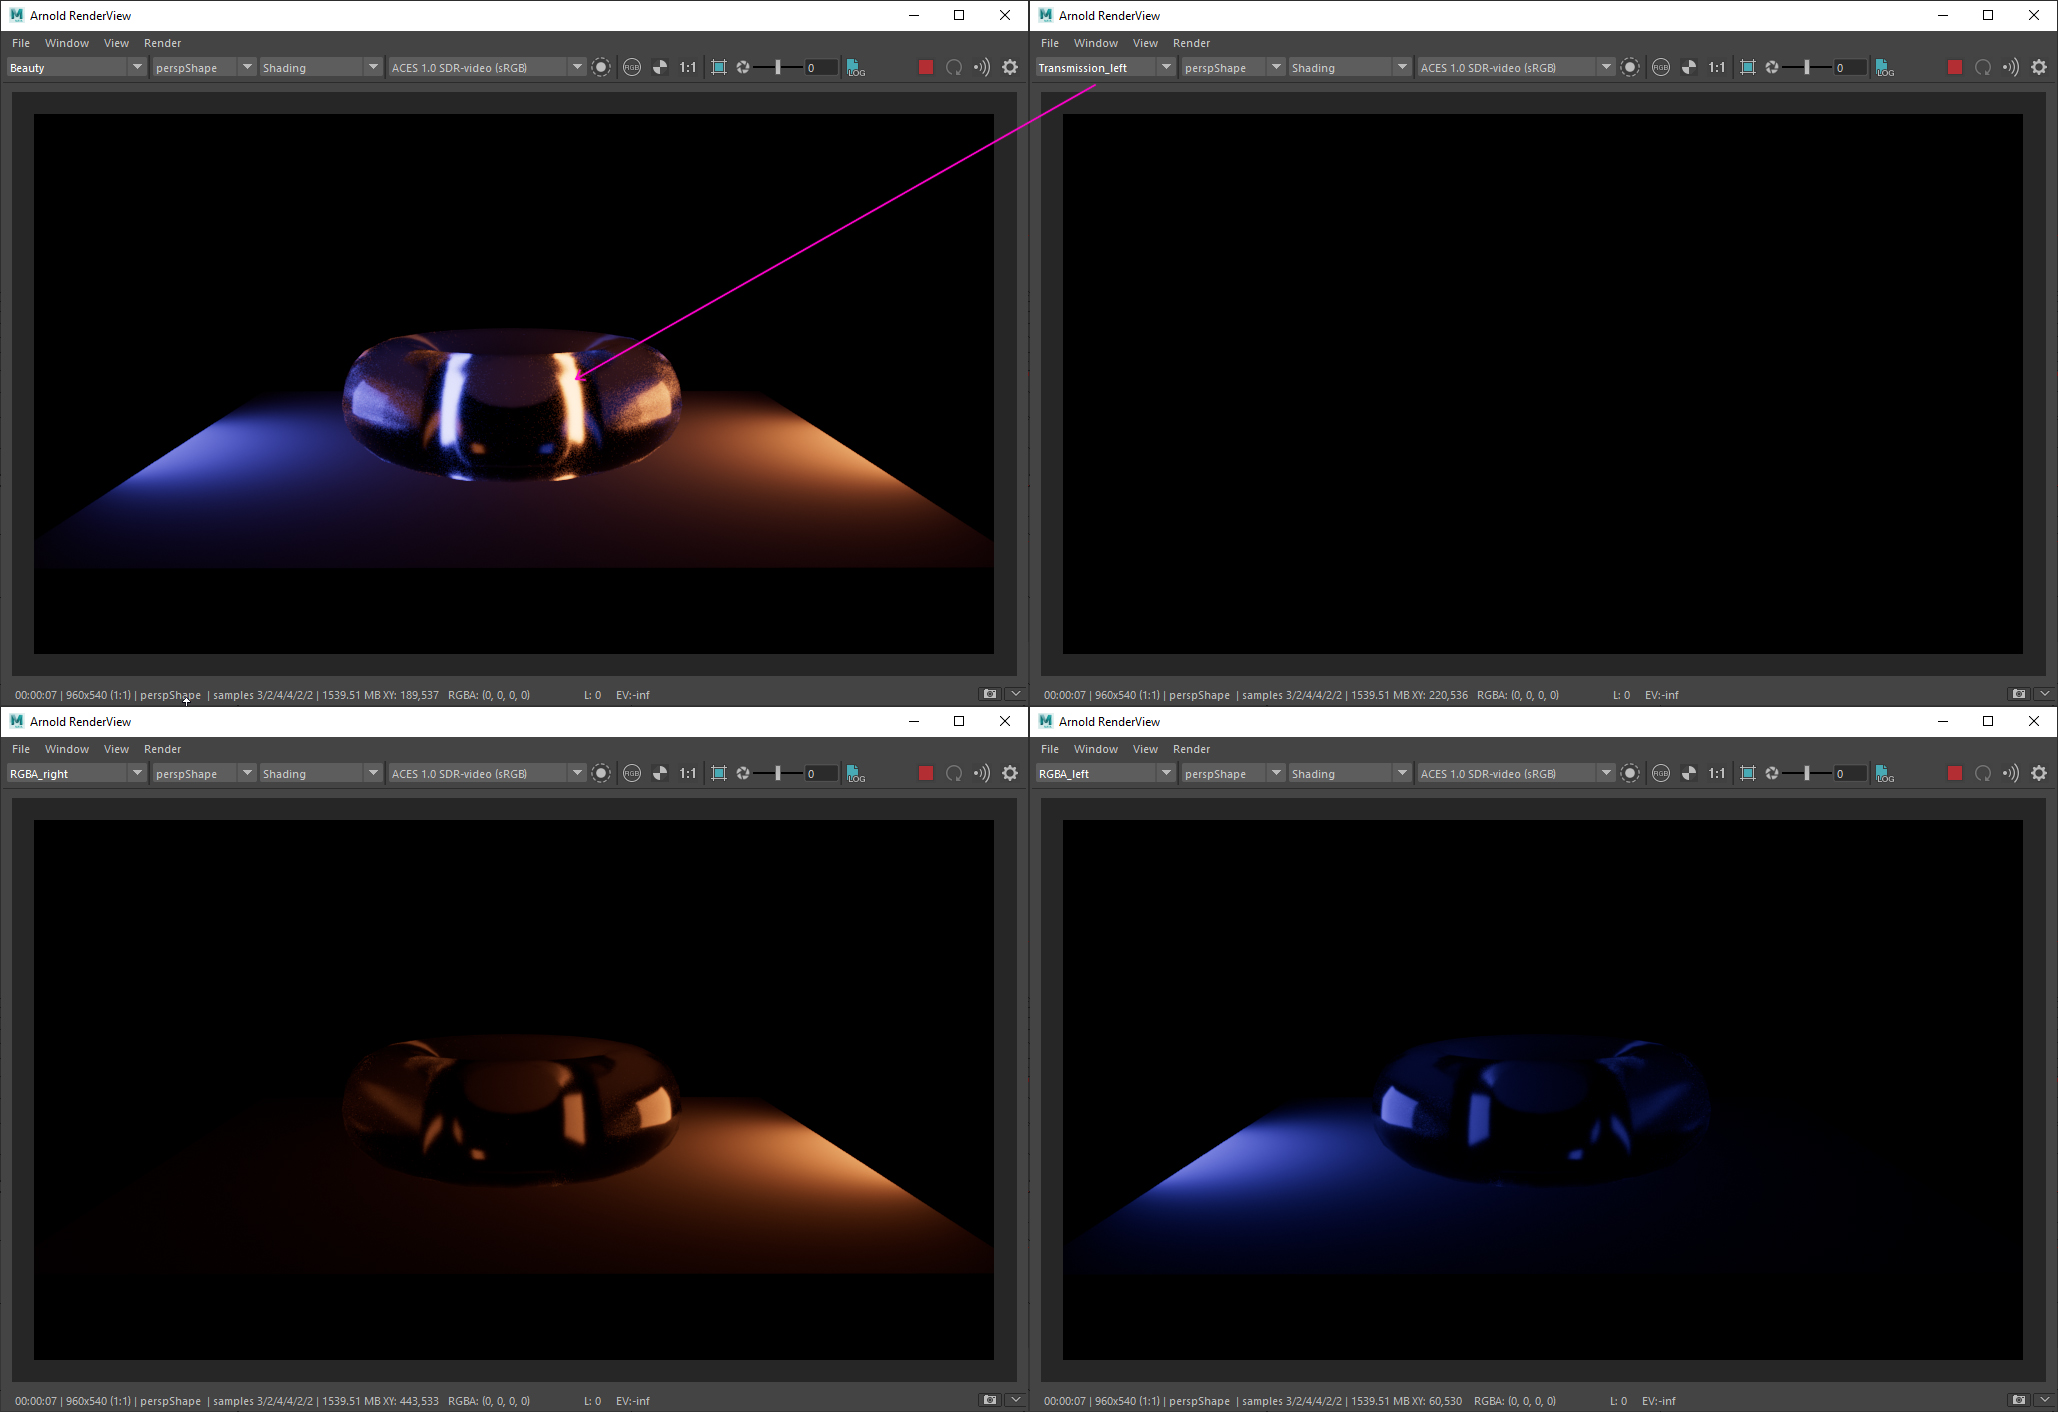Click crop region icon in Transmission_left window
Screen dimensions: 2058x1412
(x=1748, y=68)
